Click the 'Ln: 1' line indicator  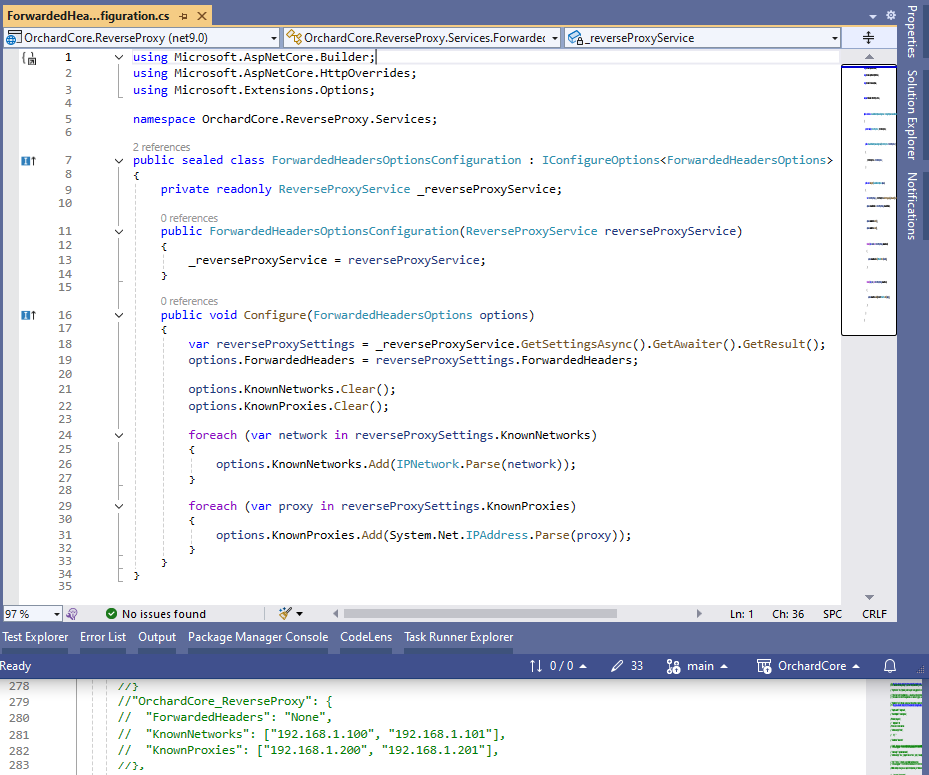pos(741,614)
